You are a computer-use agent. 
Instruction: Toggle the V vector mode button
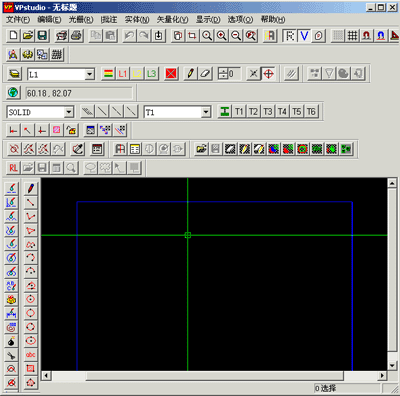(304, 35)
